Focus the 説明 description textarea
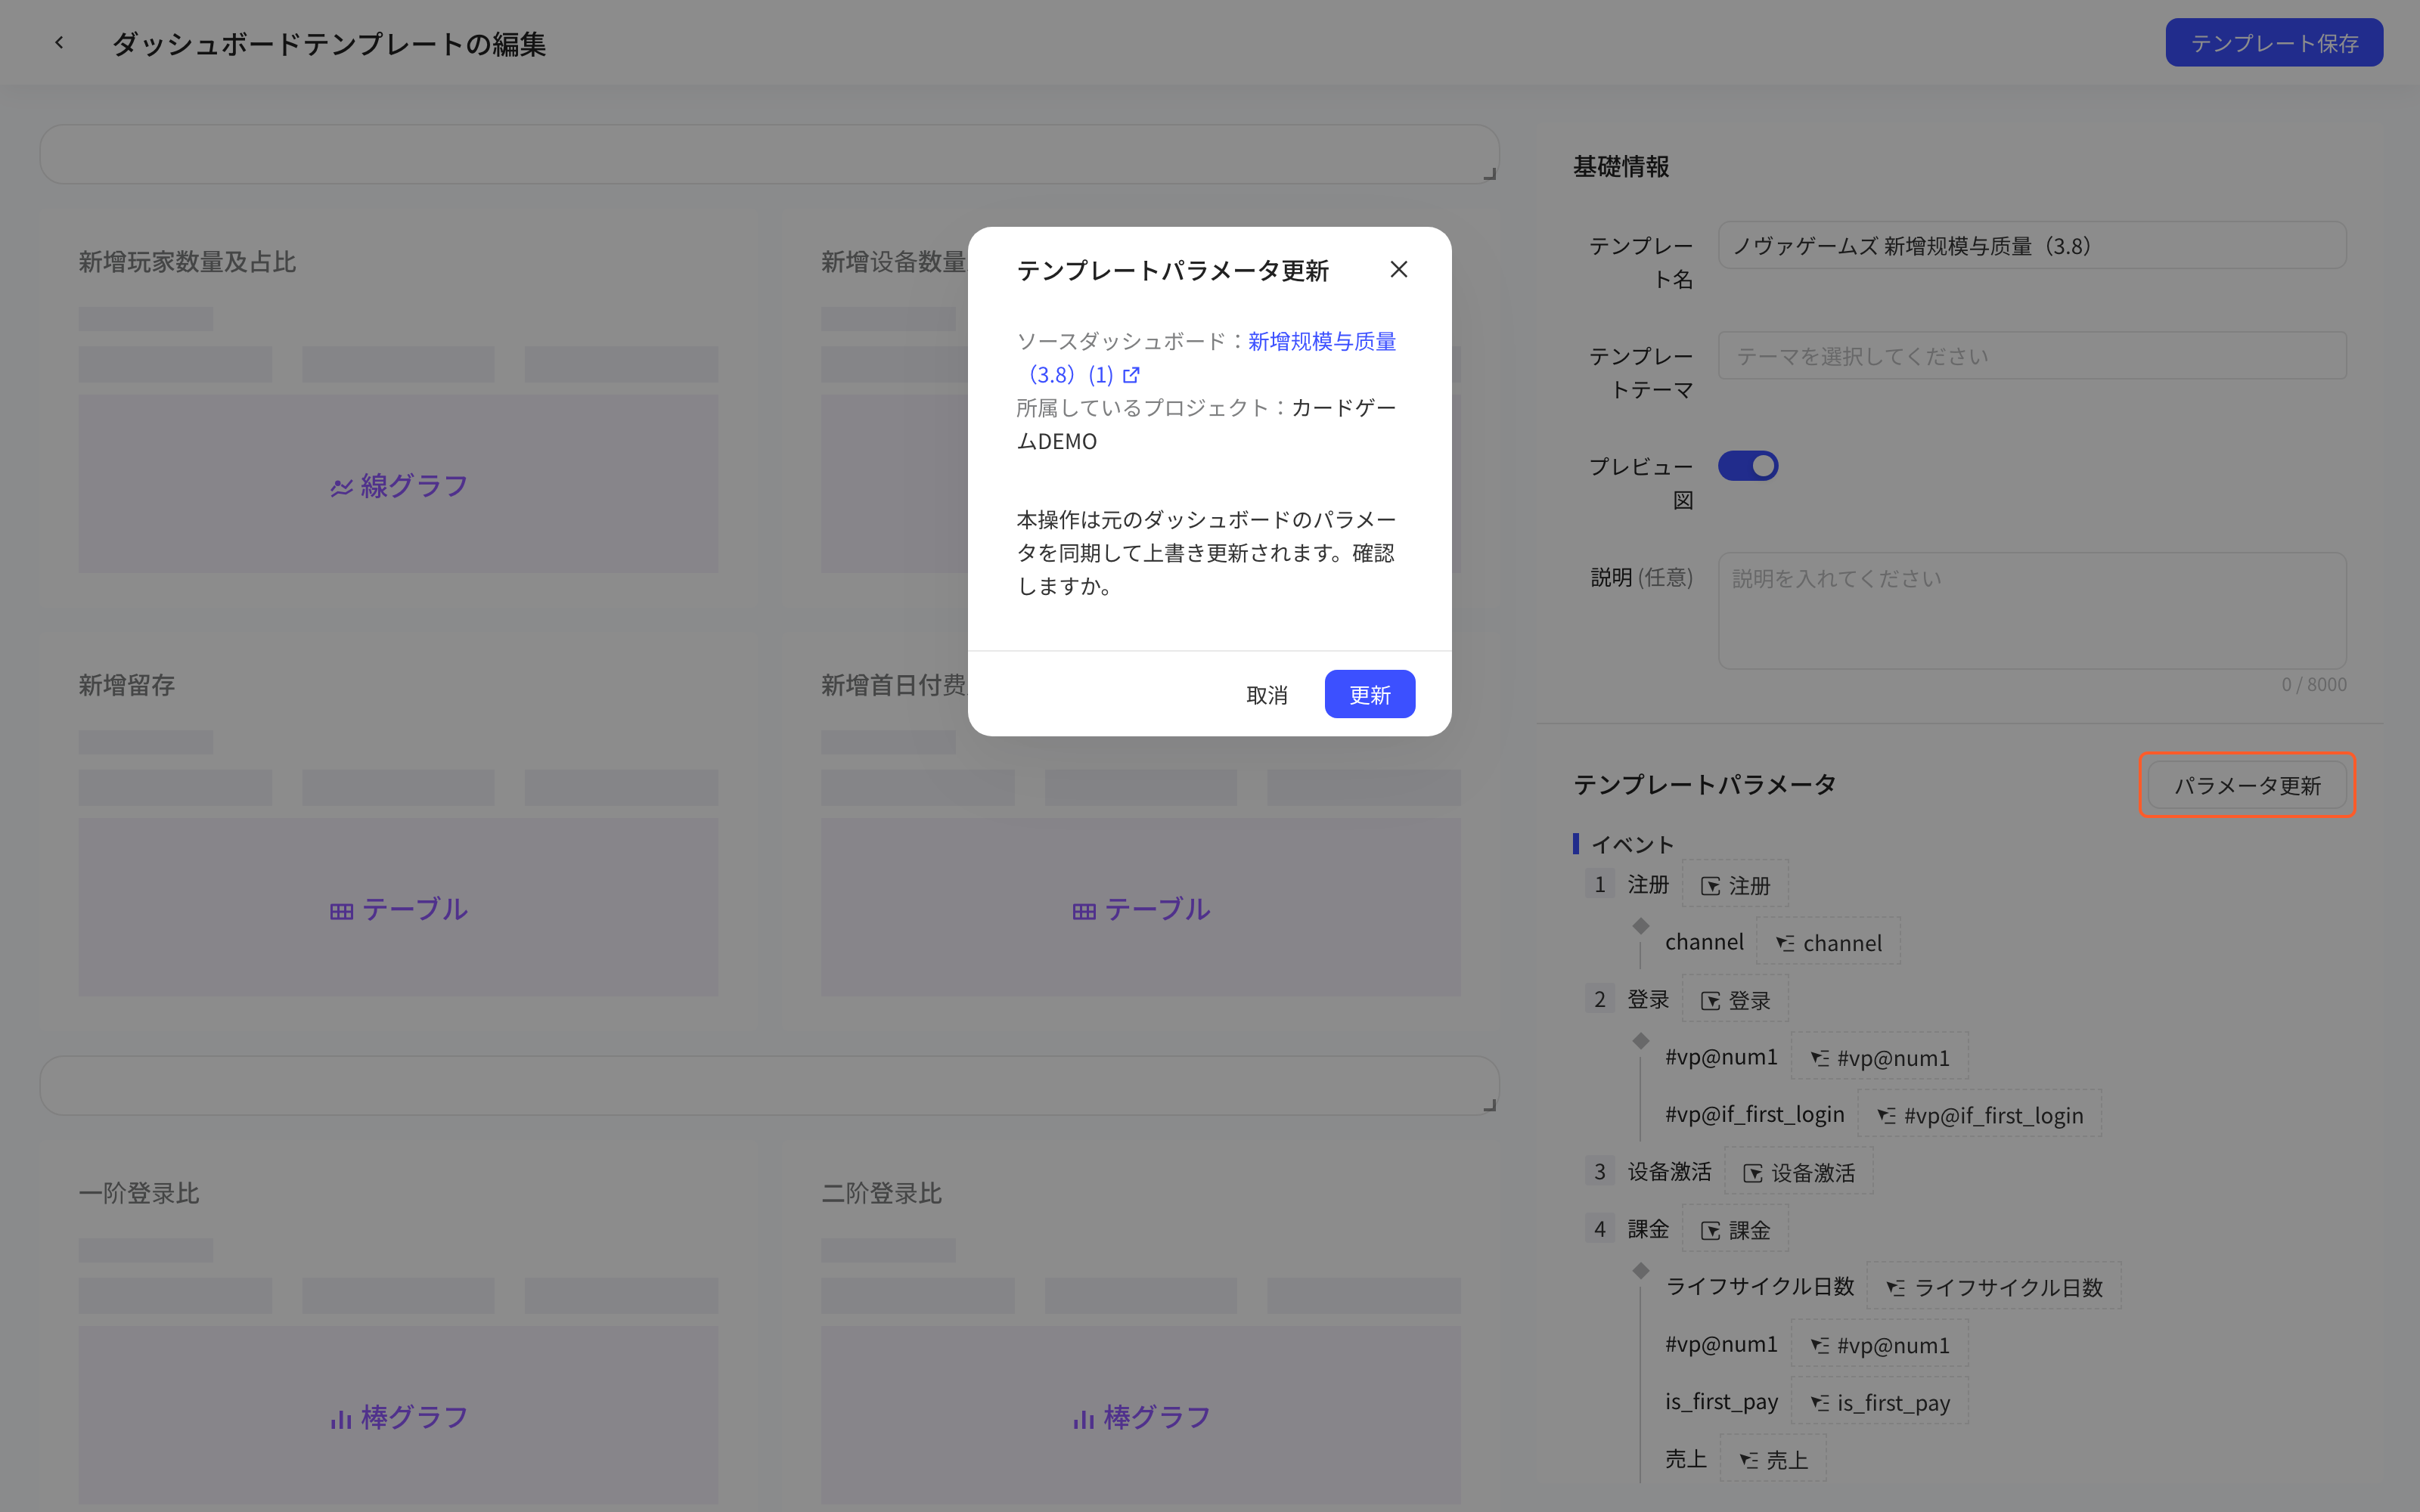2420x1512 pixels. click(2032, 610)
